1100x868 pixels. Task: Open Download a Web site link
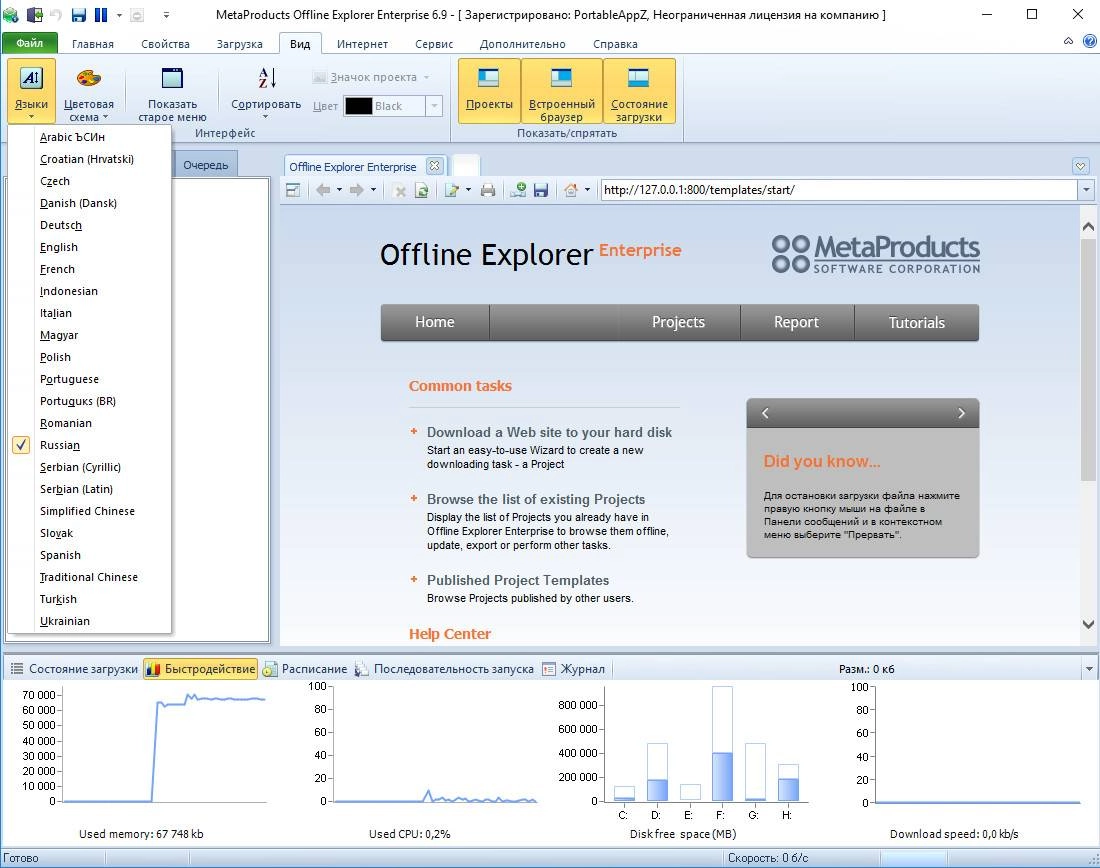pyautogui.click(x=549, y=432)
